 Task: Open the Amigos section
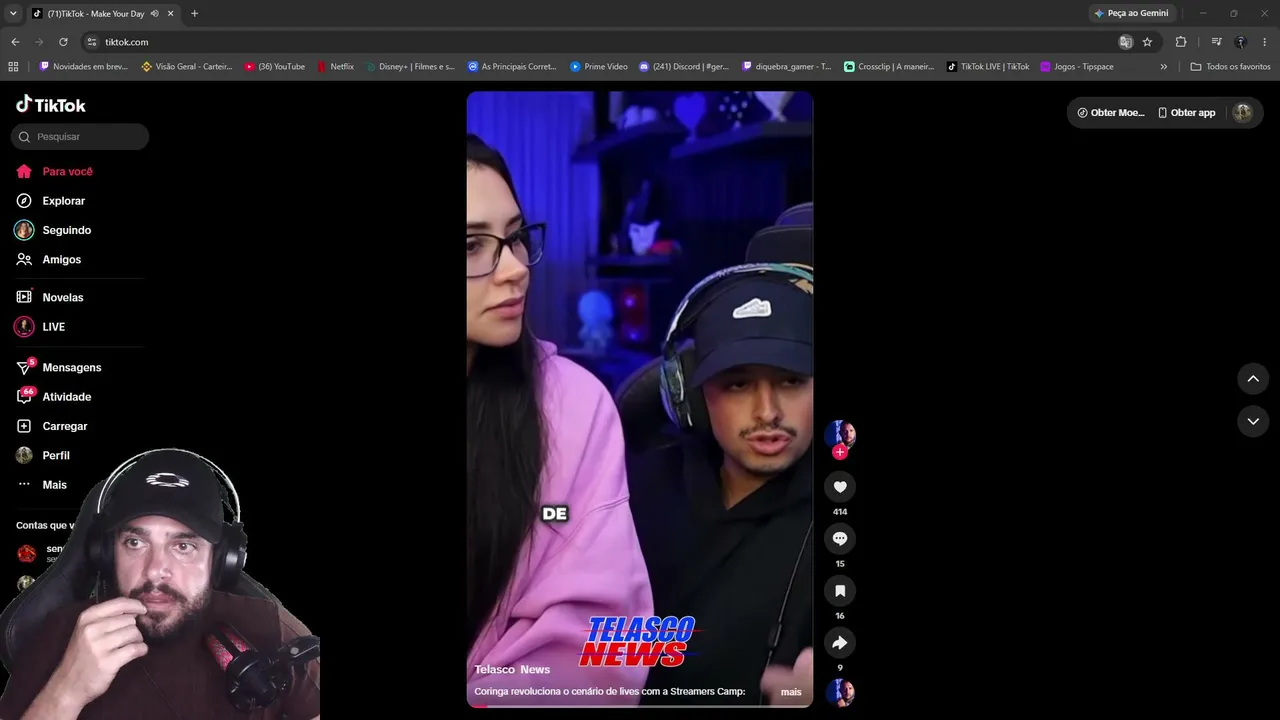tap(49, 260)
